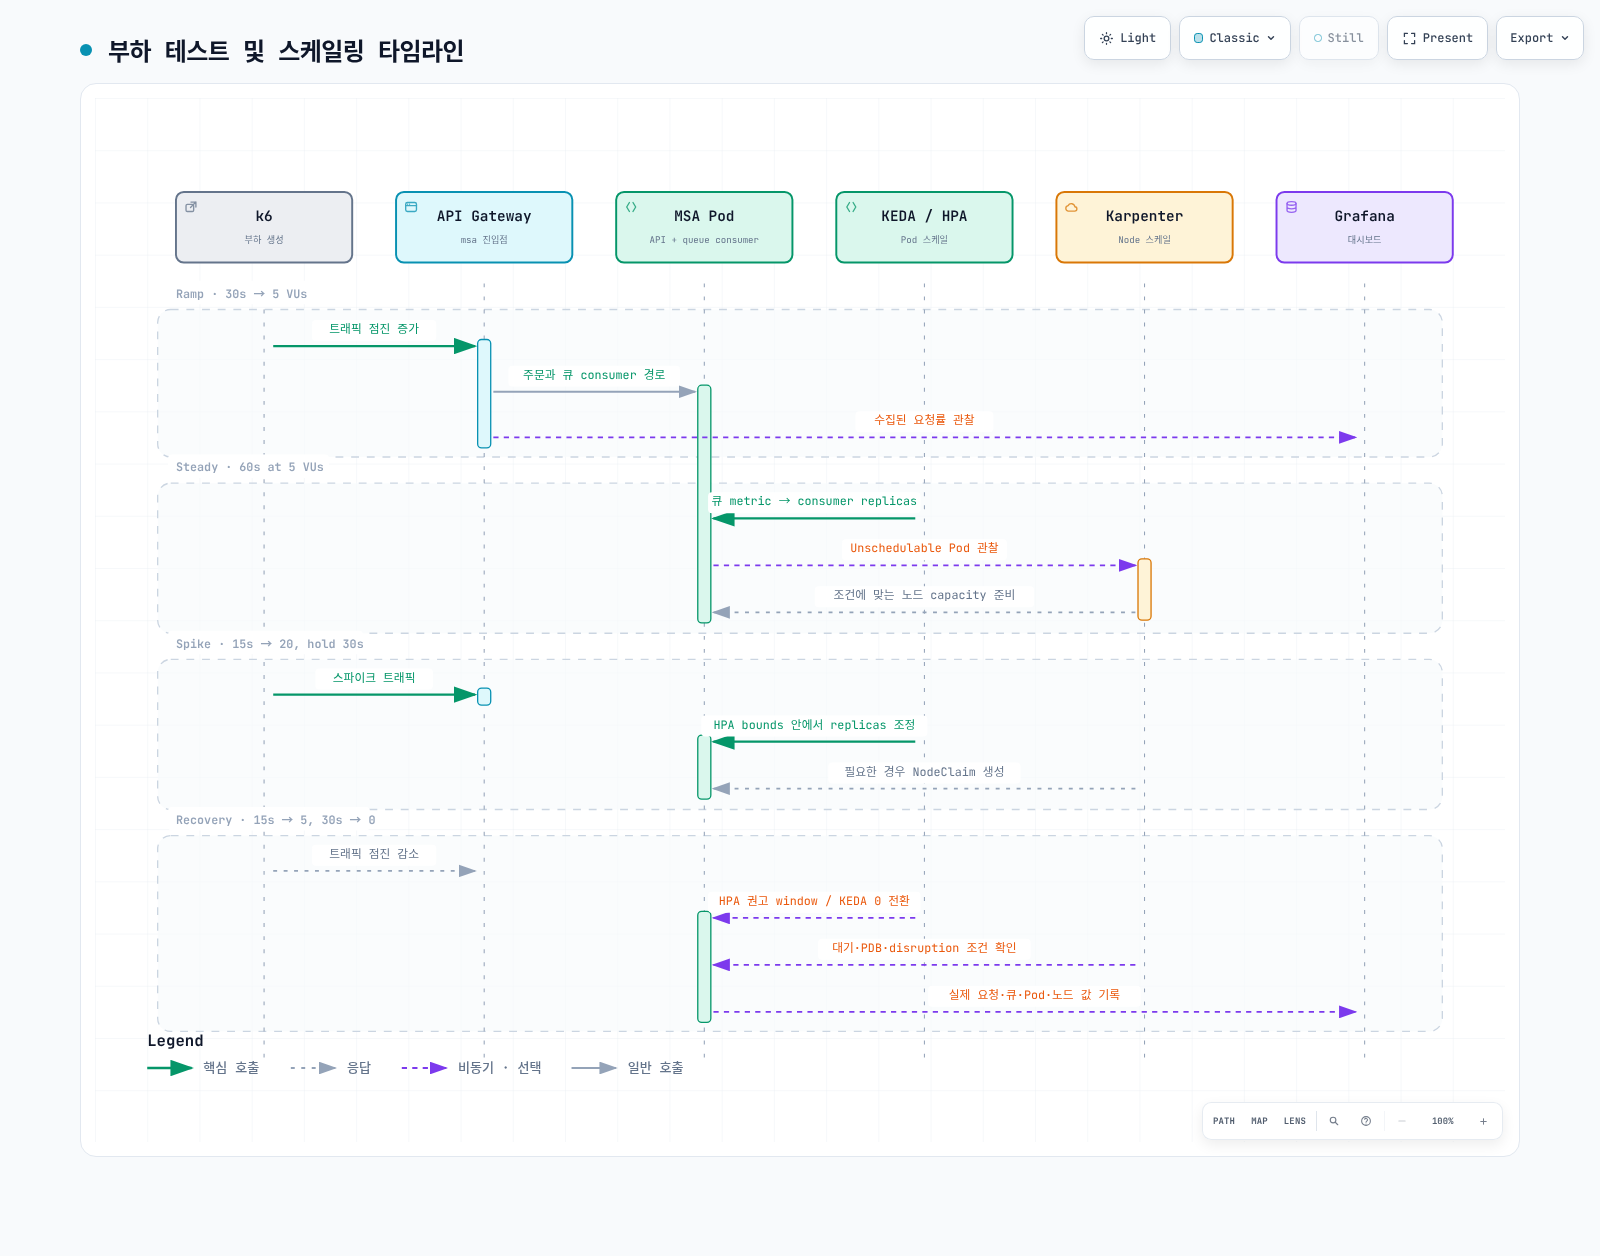Toggle the LENS view mode
This screenshot has width=1600, height=1256.
click(x=1294, y=1121)
